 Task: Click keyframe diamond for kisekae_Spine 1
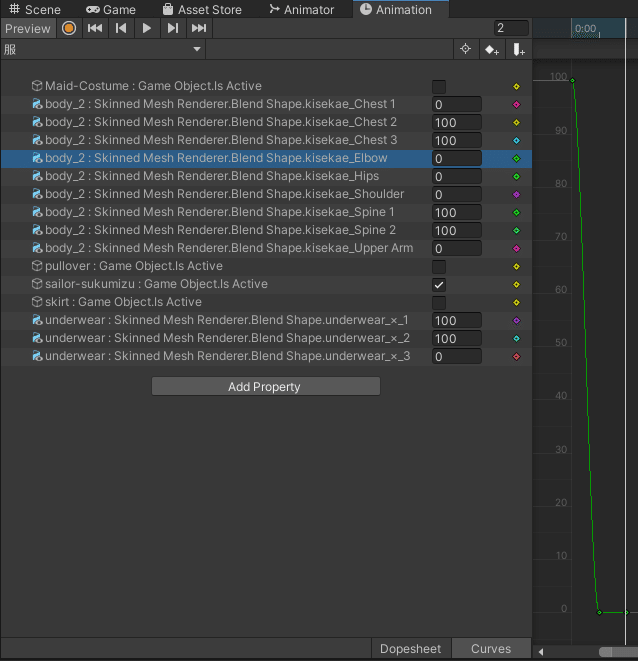516,212
